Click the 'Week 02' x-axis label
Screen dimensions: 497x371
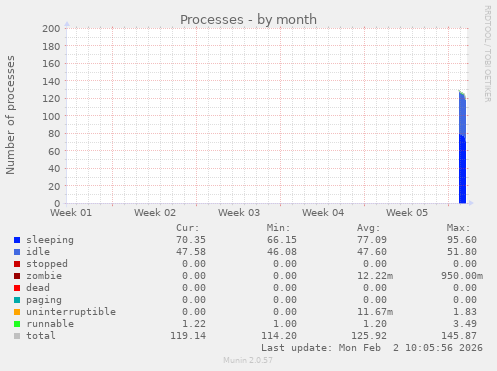point(155,213)
